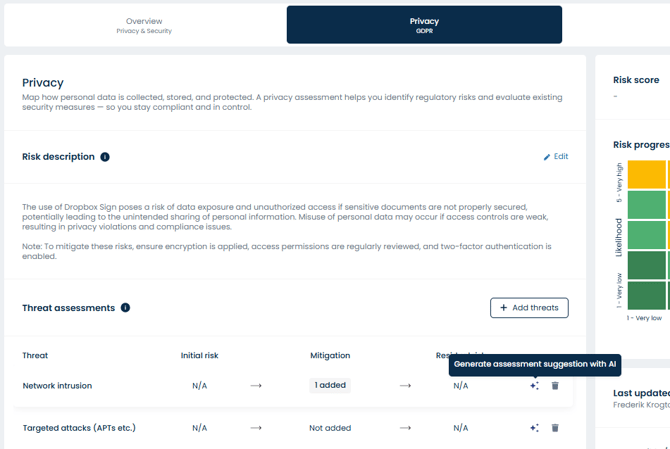Click the dark green bottom risk matrix cell

click(x=647, y=295)
